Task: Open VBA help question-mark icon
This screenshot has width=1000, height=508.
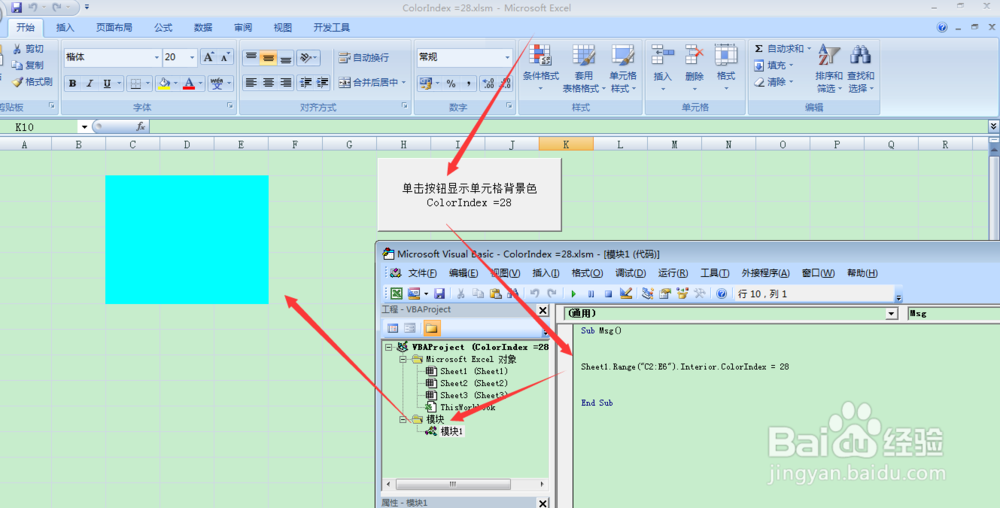Action: (721, 294)
